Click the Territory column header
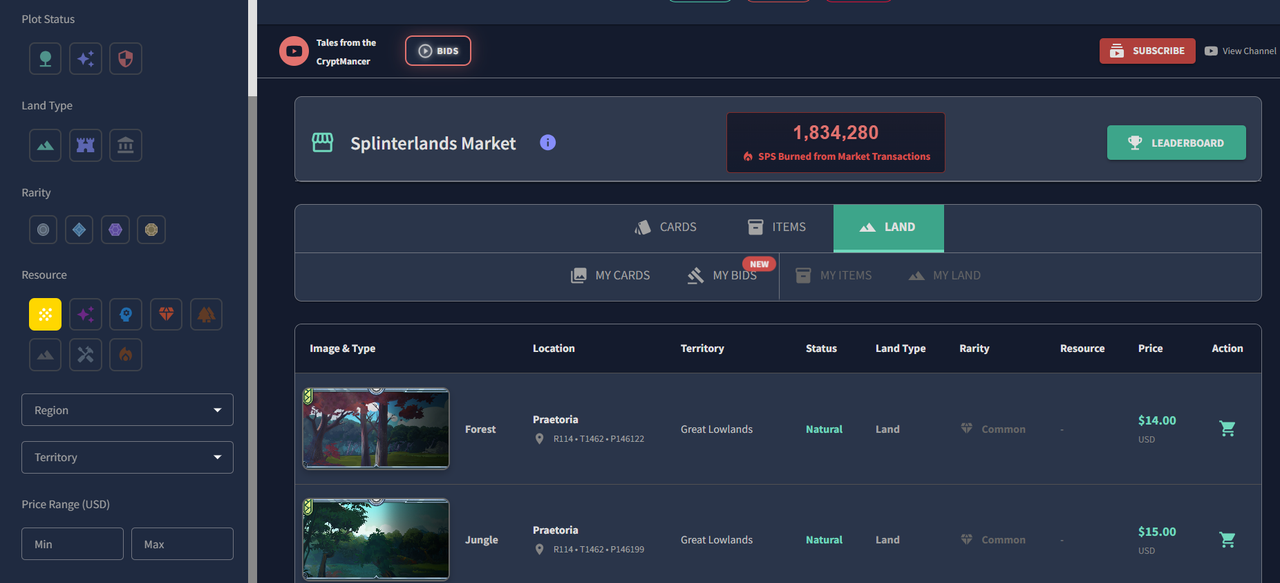 (x=702, y=349)
